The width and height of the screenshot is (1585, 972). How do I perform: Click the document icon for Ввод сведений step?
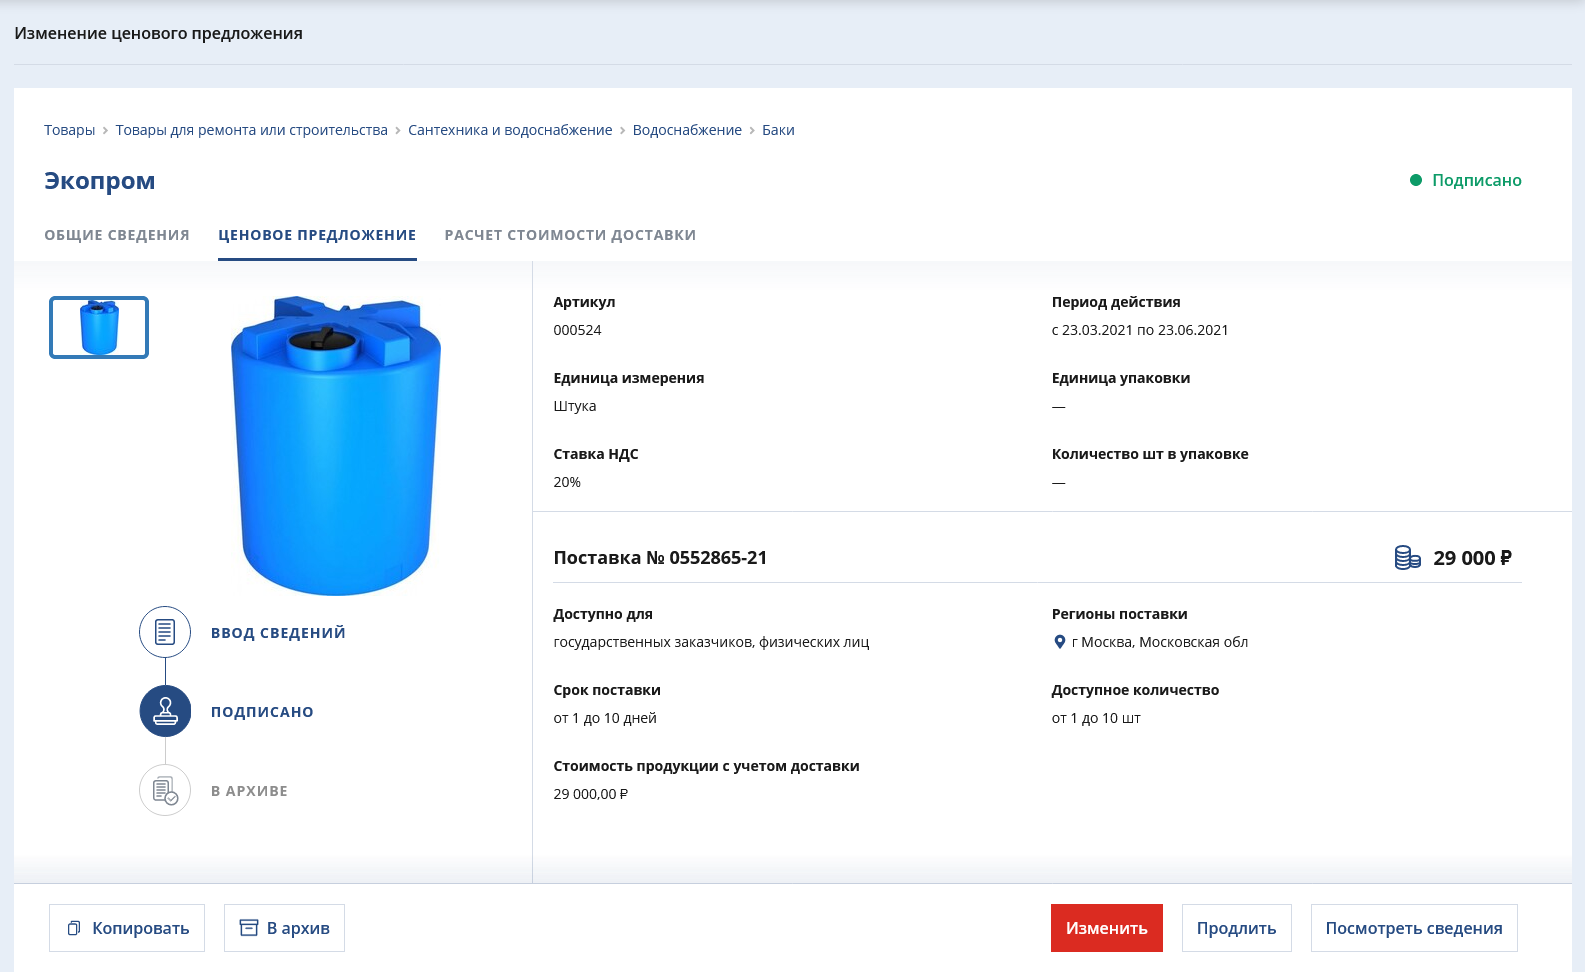(165, 632)
